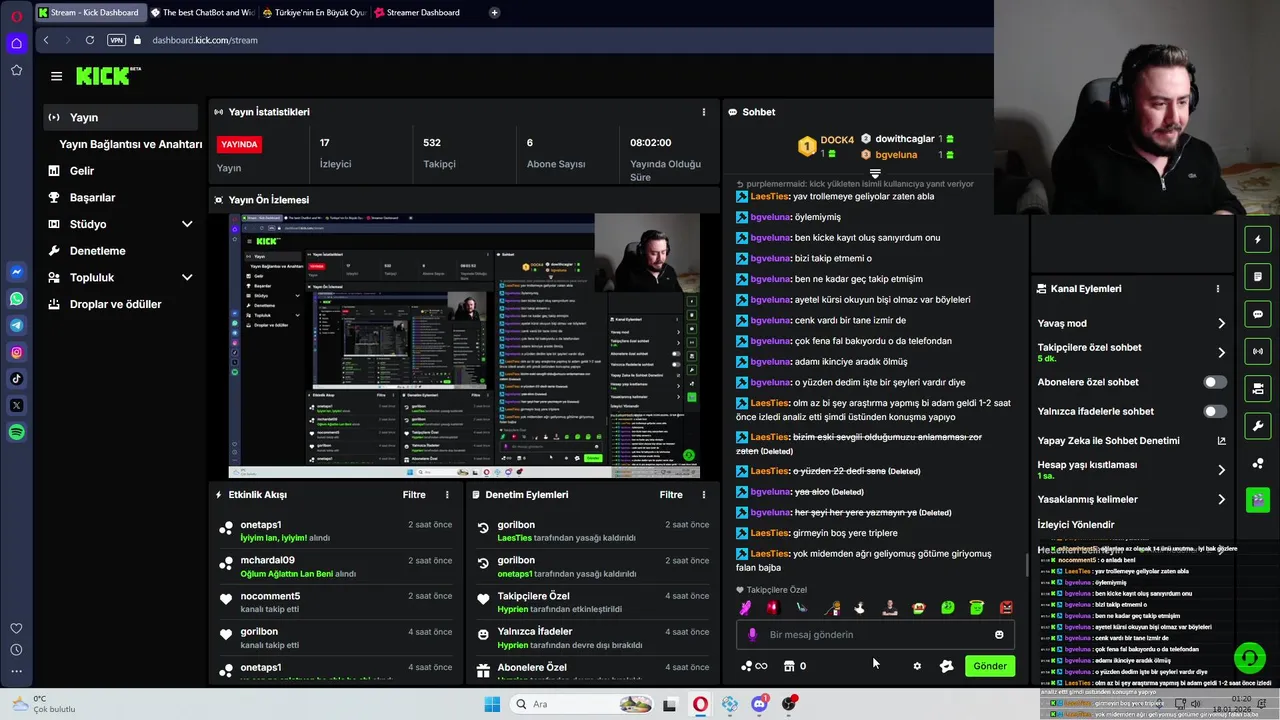Open Filtre in Etkinlik Akışı panel
Viewport: 1280px width, 720px height.
pyautogui.click(x=414, y=495)
